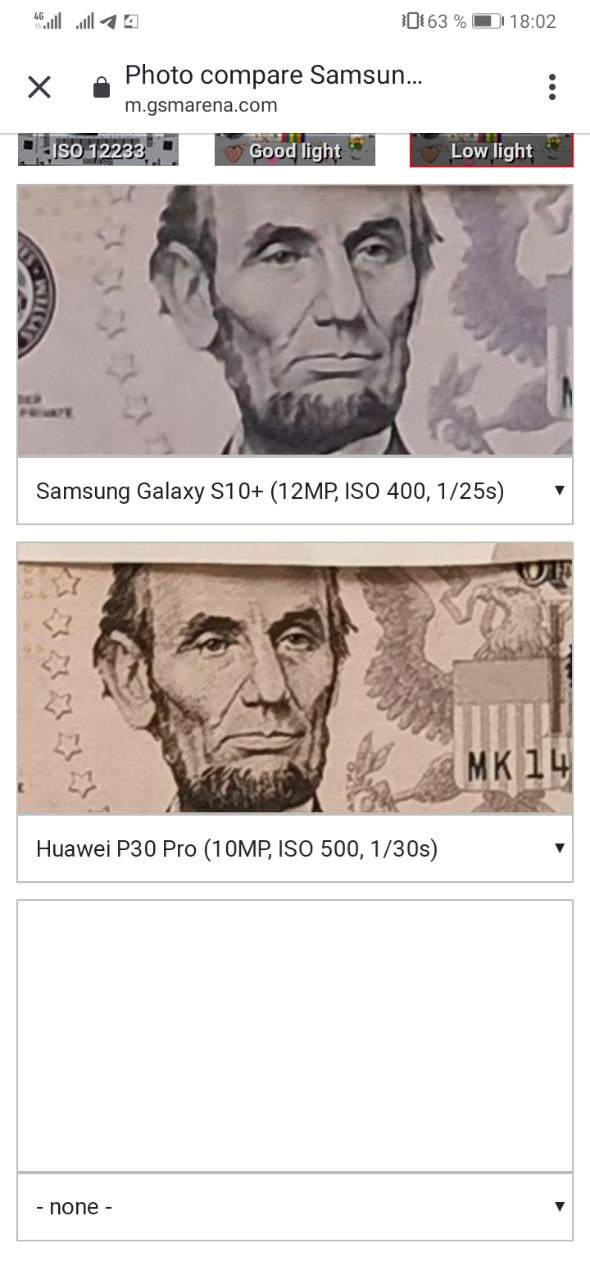Tap the screenshot notification icon
Image resolution: width=590 pixels, height=1280 pixels.
pos(131,21)
